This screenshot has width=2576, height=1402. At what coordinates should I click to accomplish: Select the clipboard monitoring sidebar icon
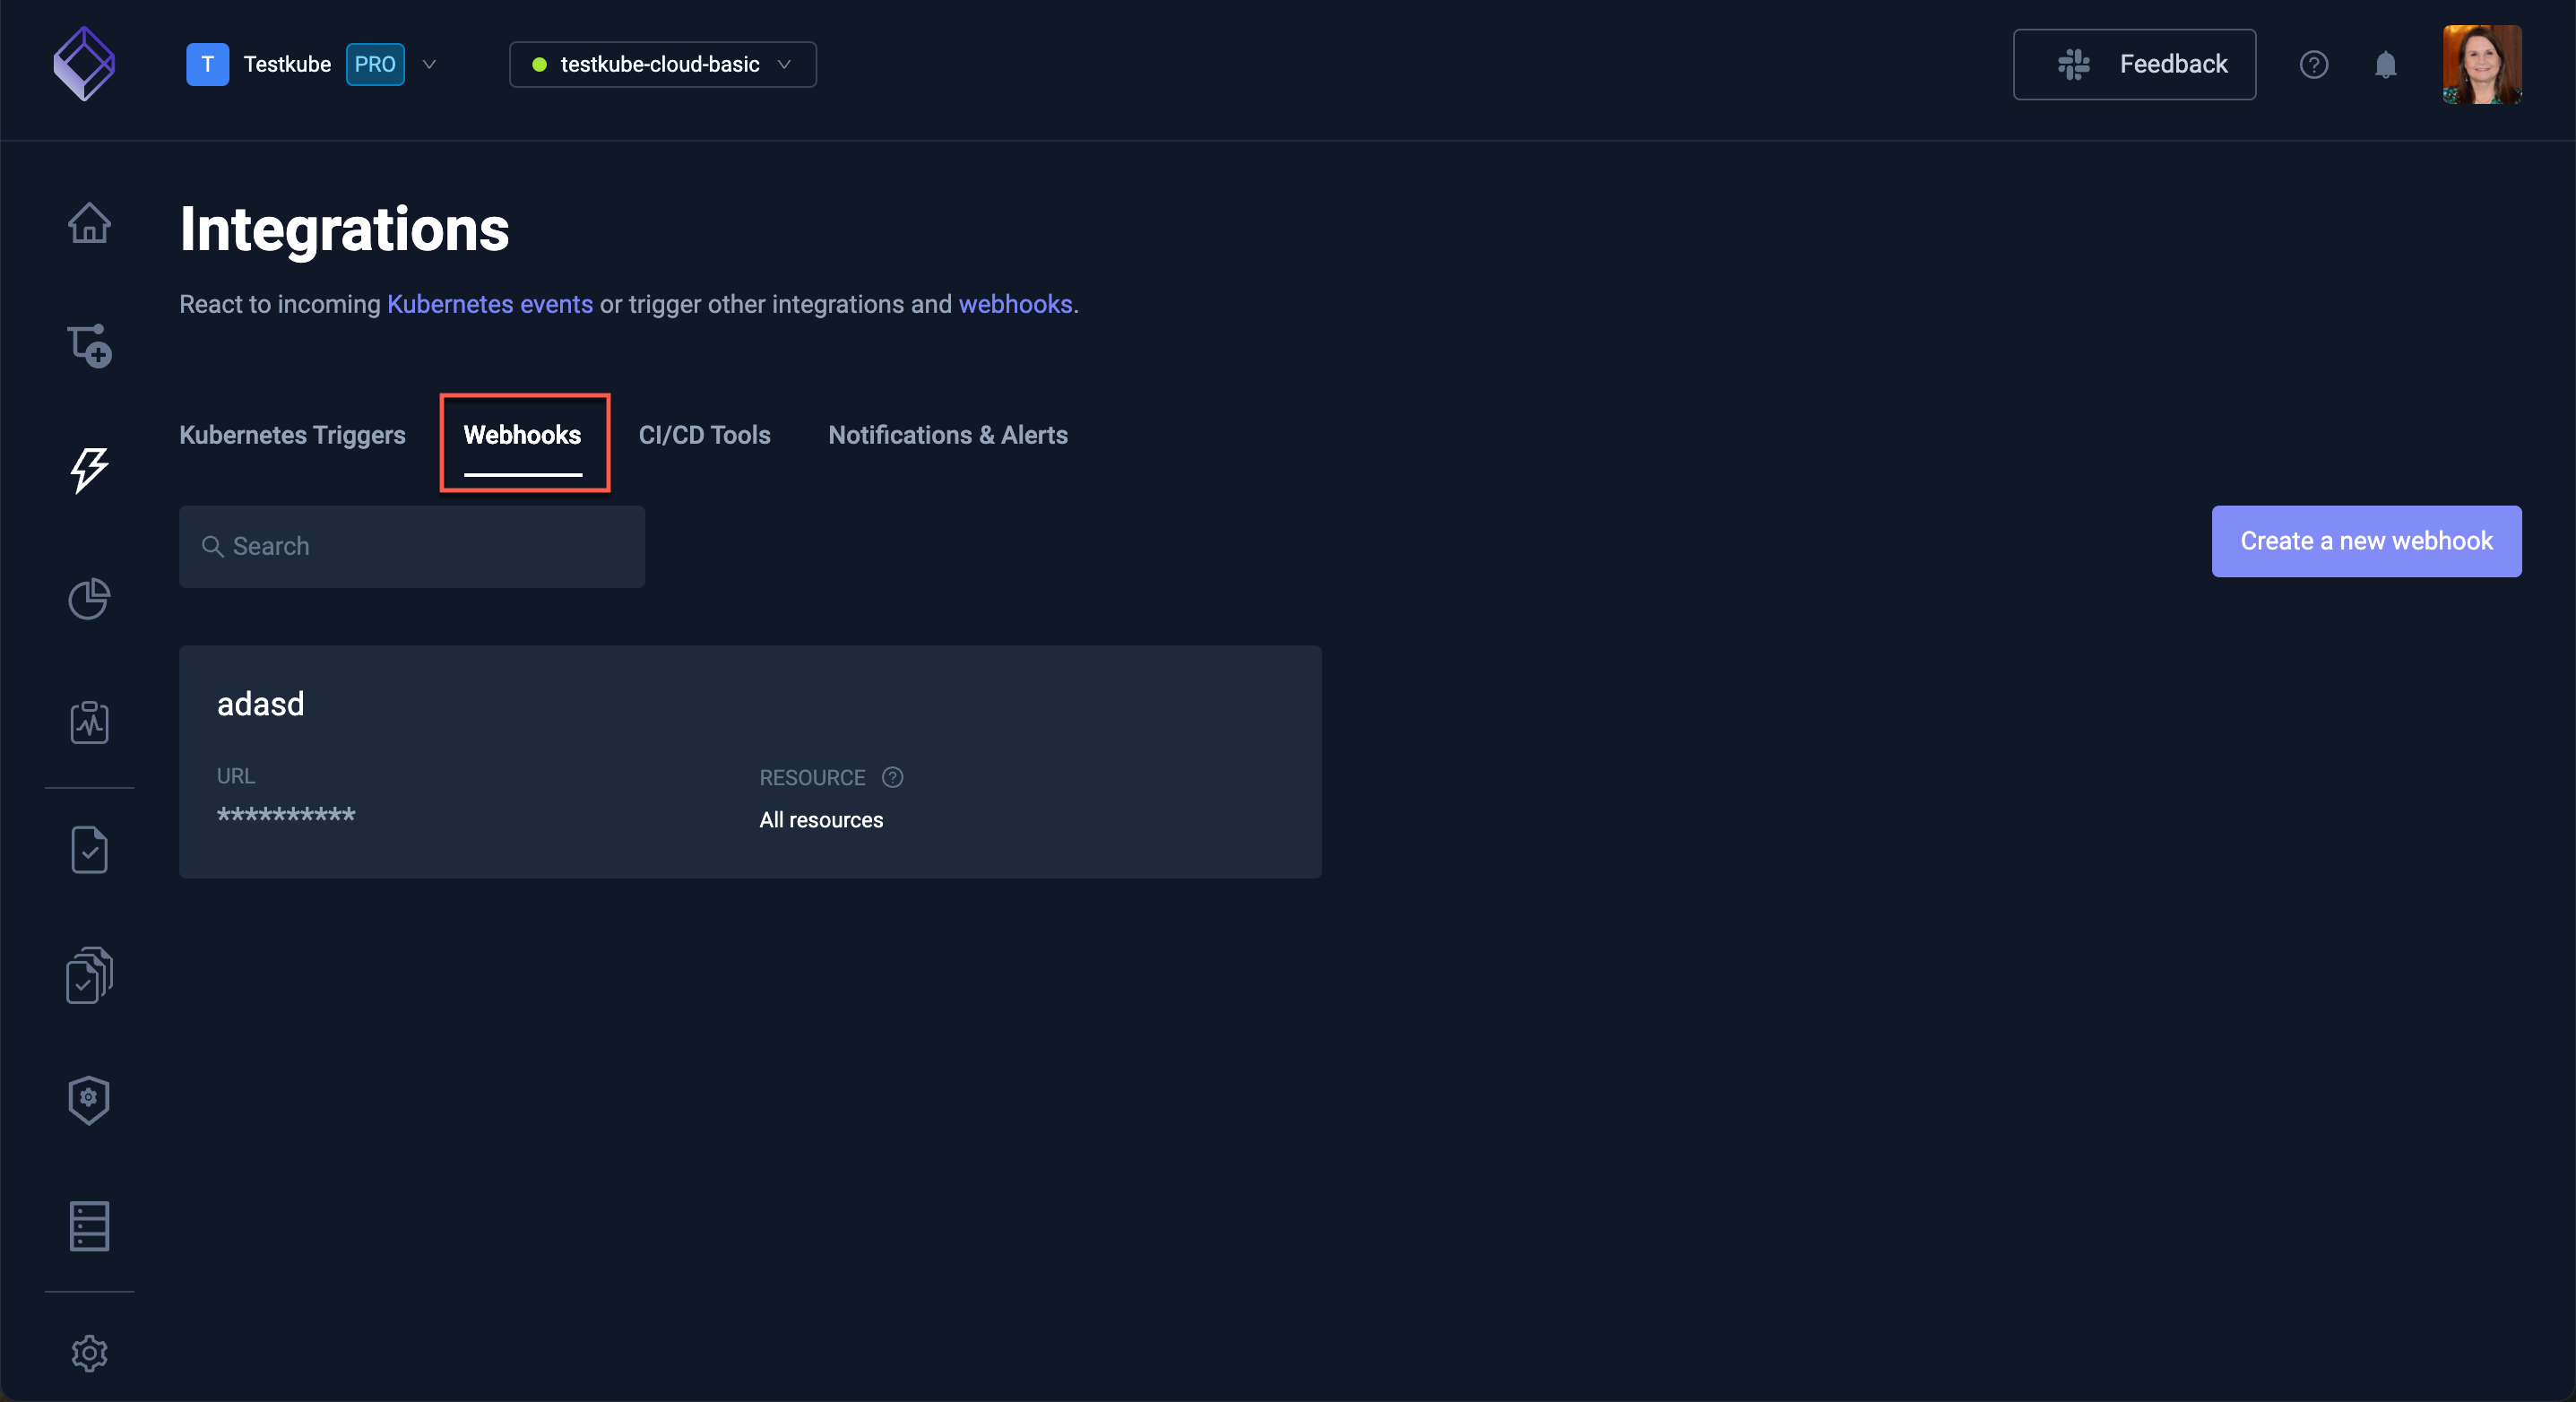pos(89,723)
